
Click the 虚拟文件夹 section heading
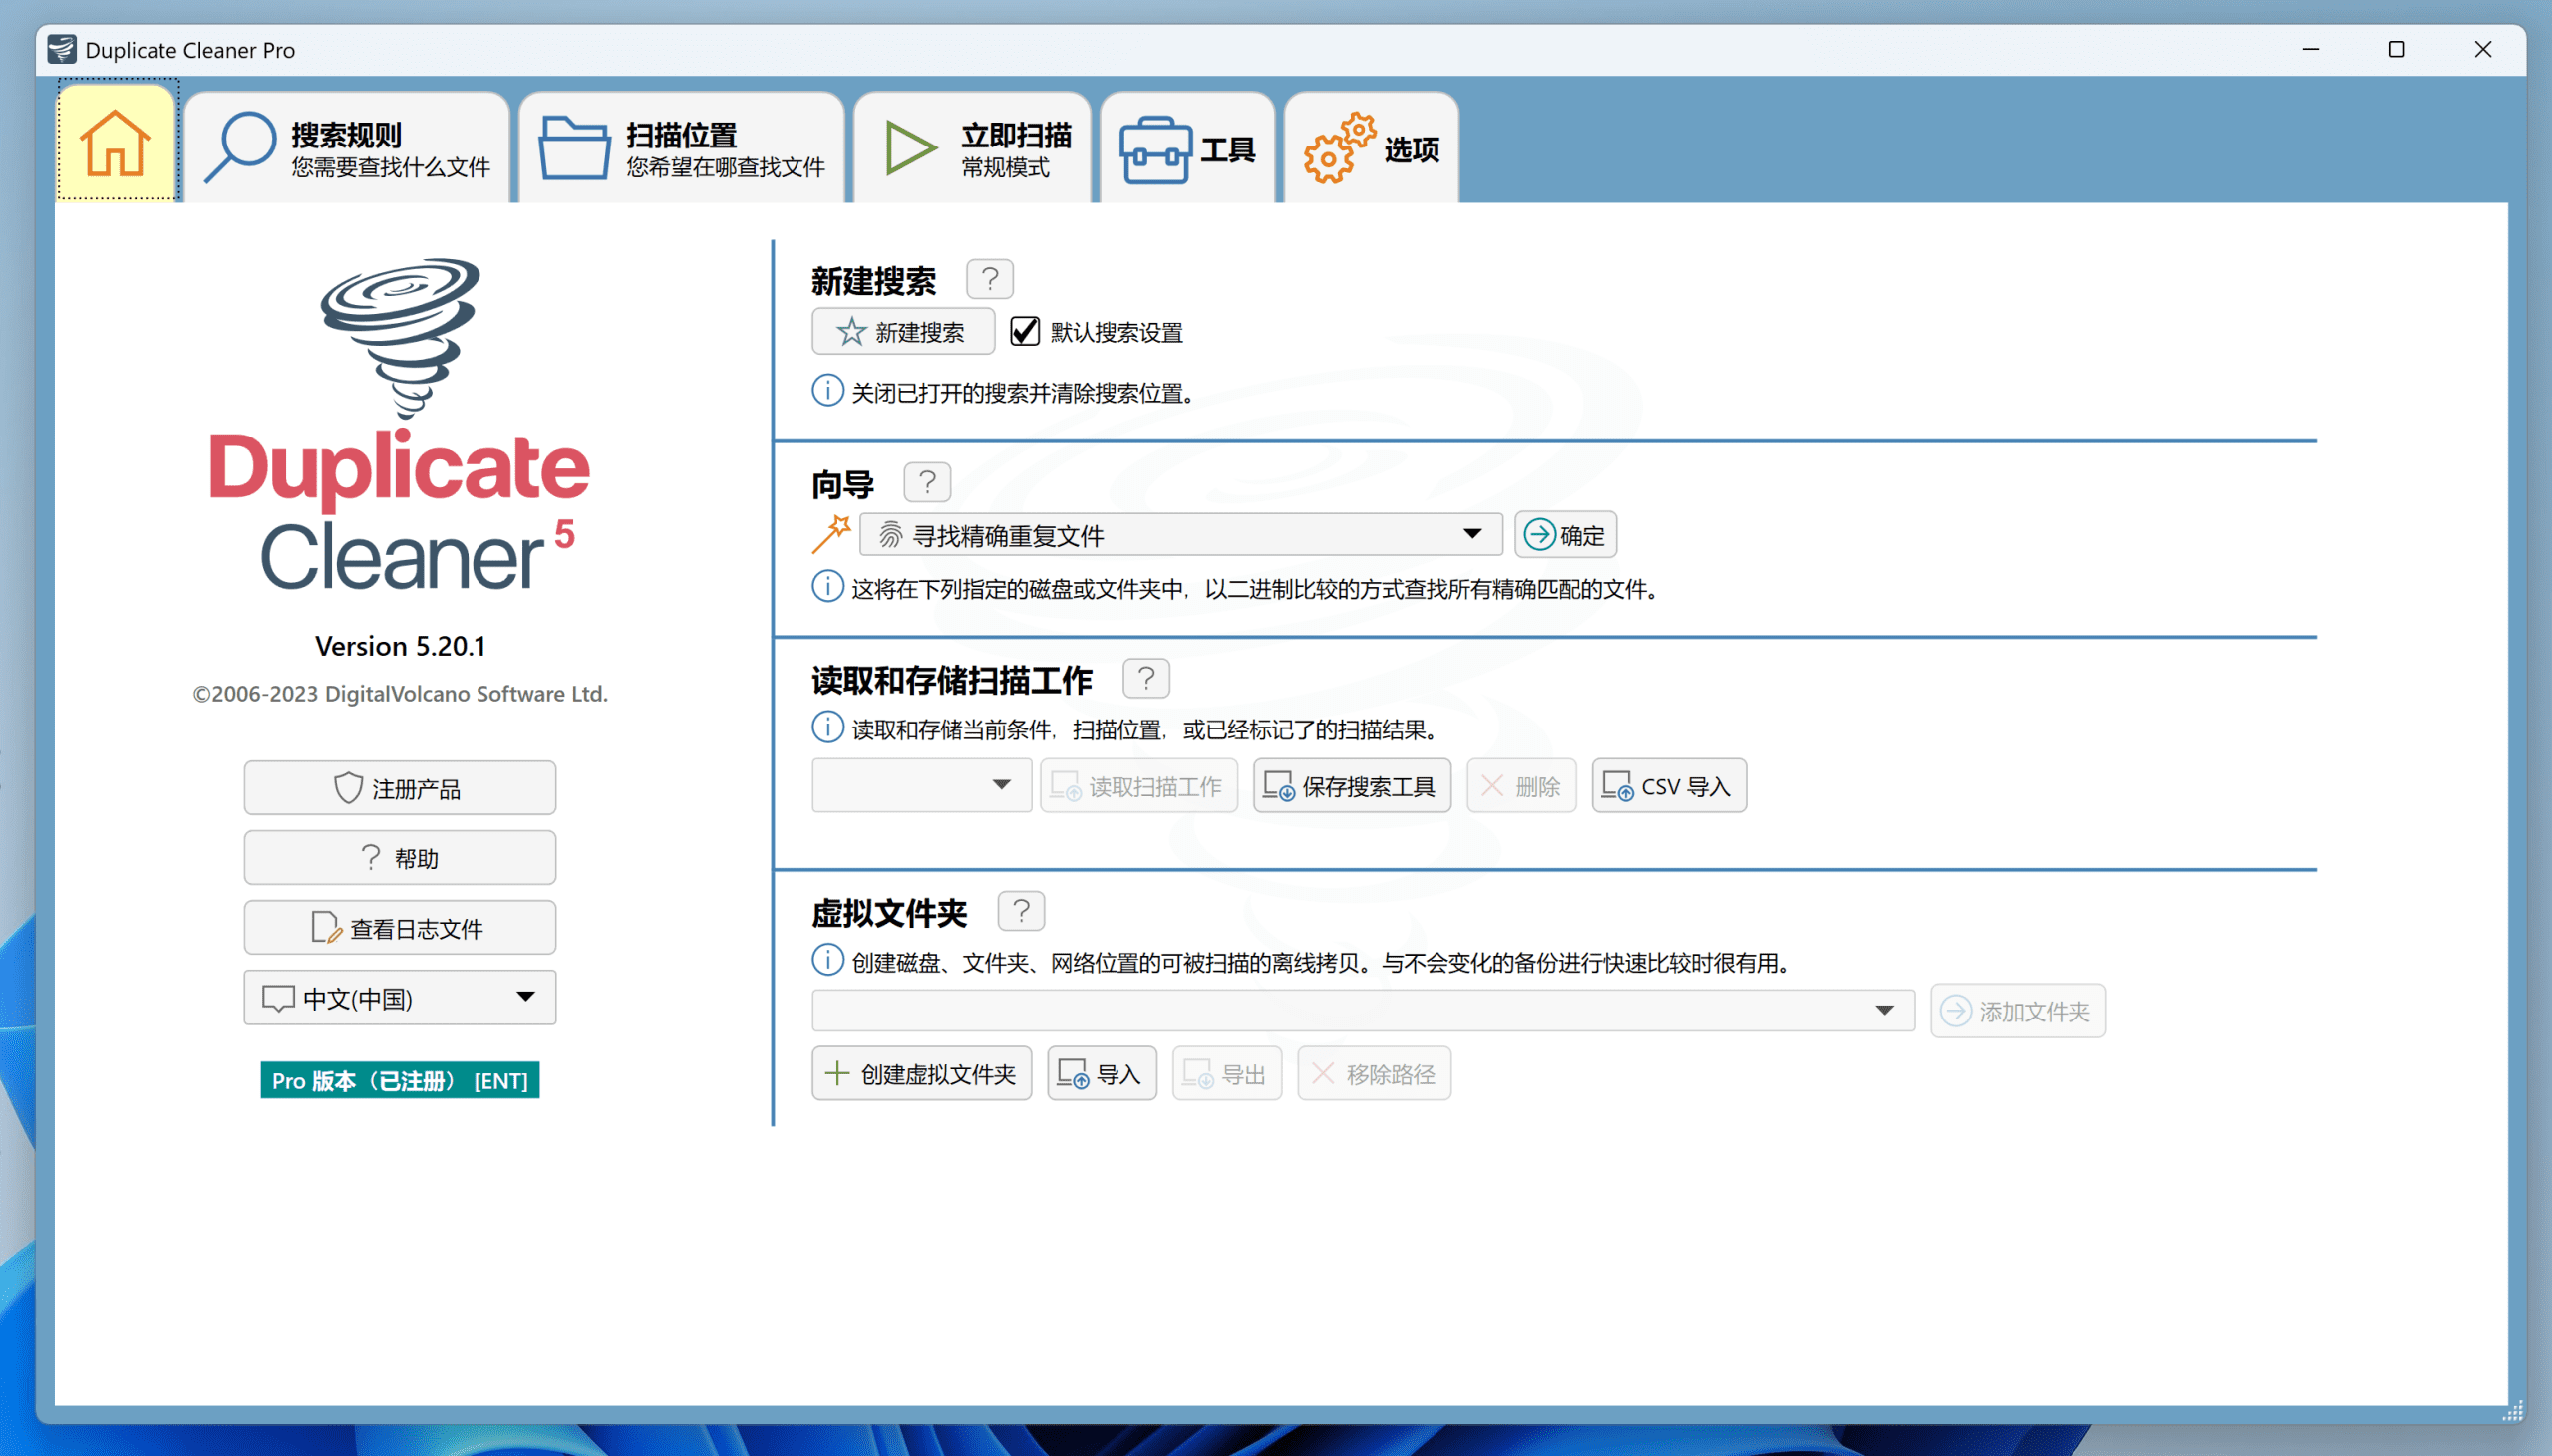point(889,913)
